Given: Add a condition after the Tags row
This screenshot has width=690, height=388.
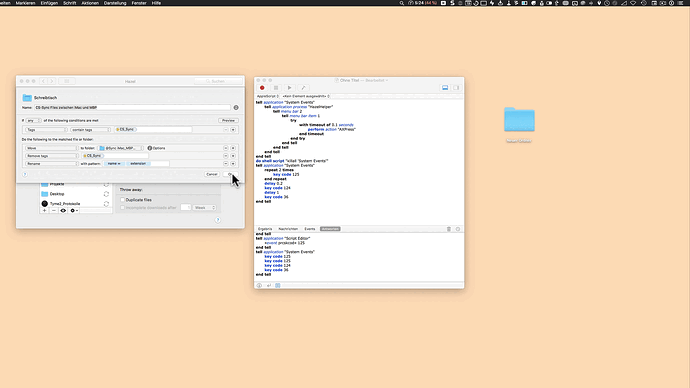Looking at the screenshot, I should (233, 130).
